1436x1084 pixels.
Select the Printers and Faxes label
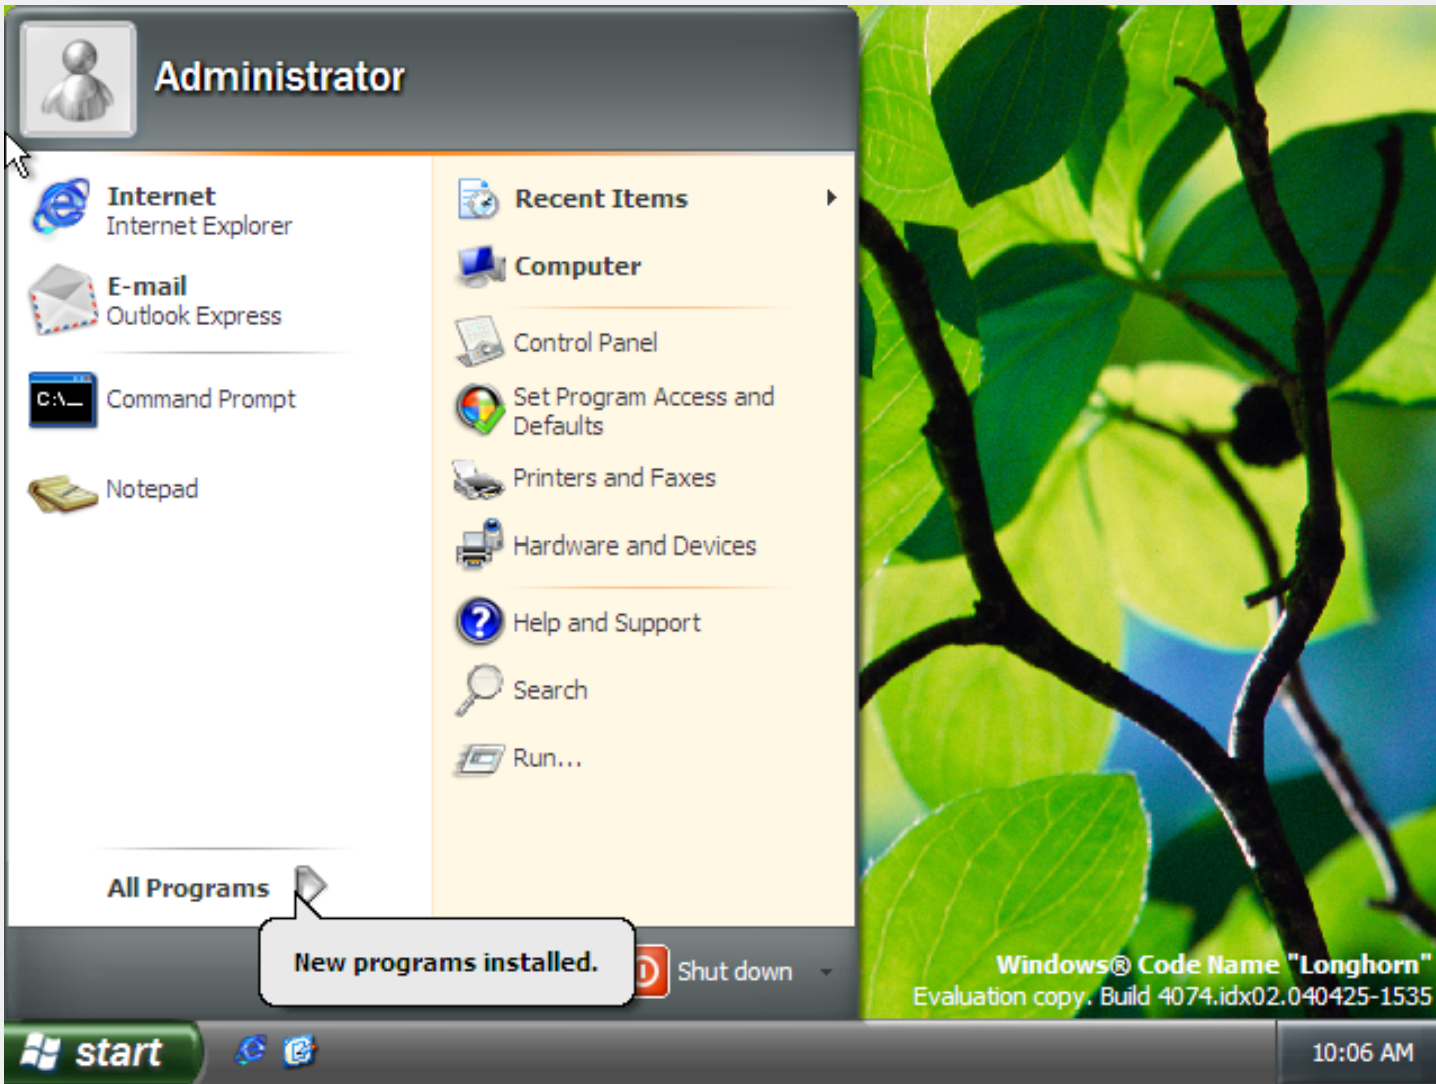click(x=614, y=478)
